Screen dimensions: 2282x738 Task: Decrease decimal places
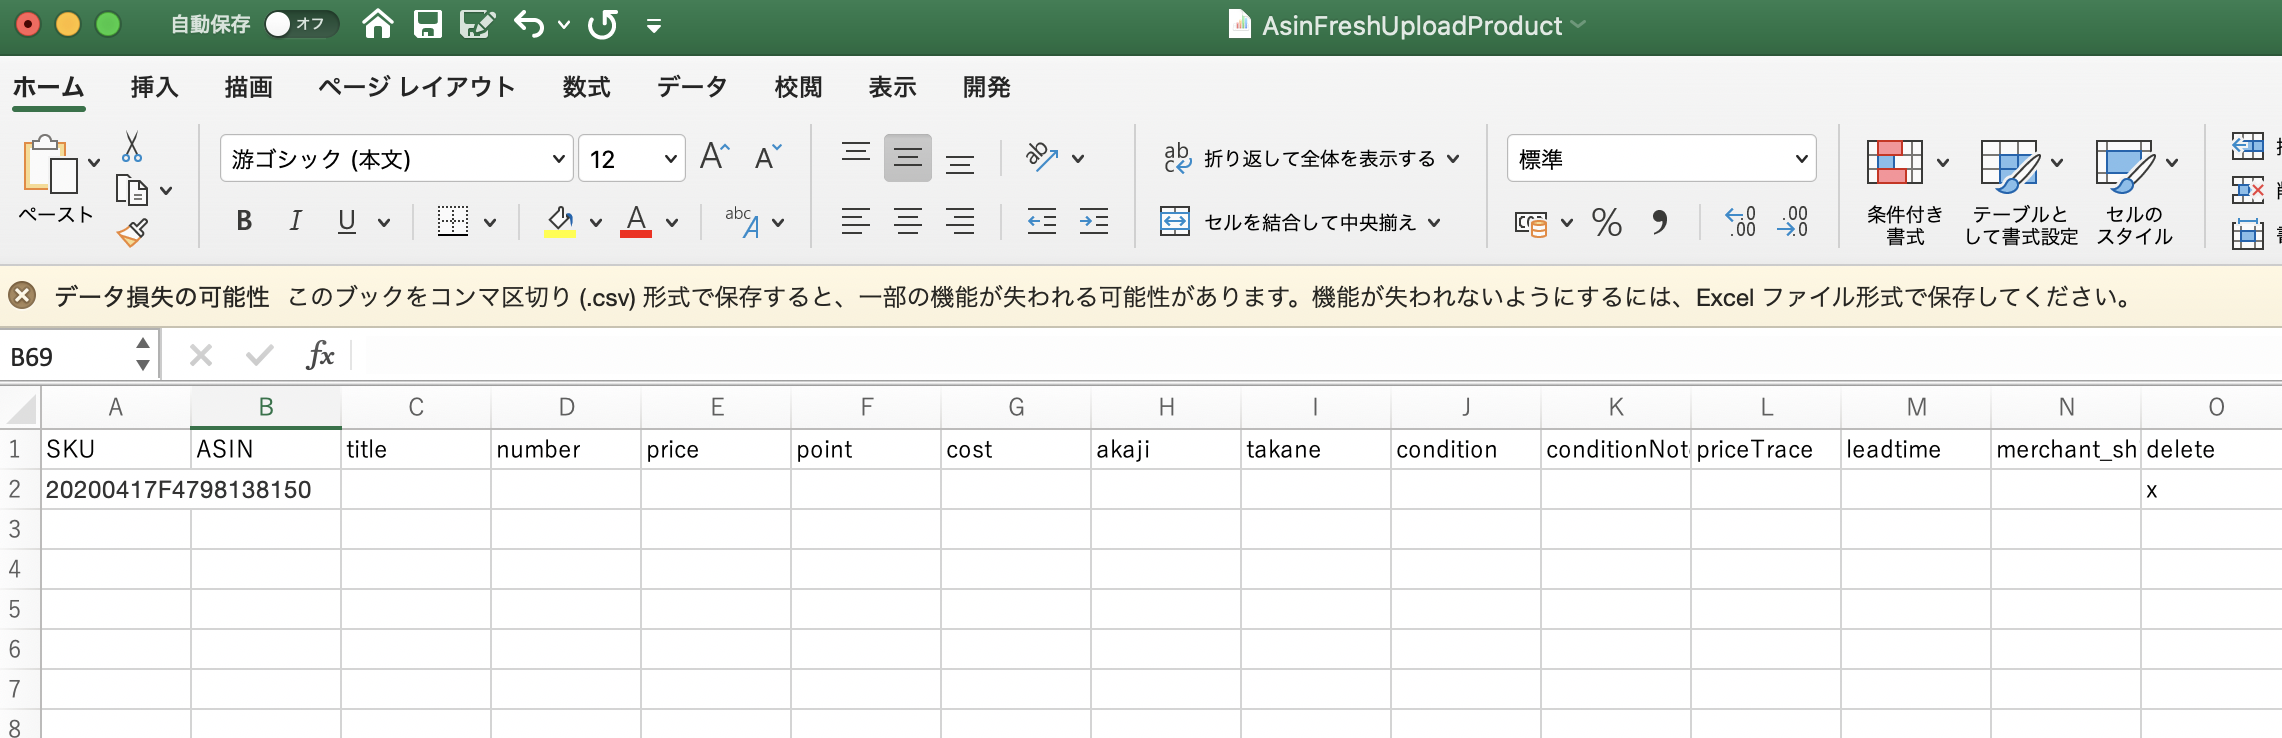tap(1793, 221)
